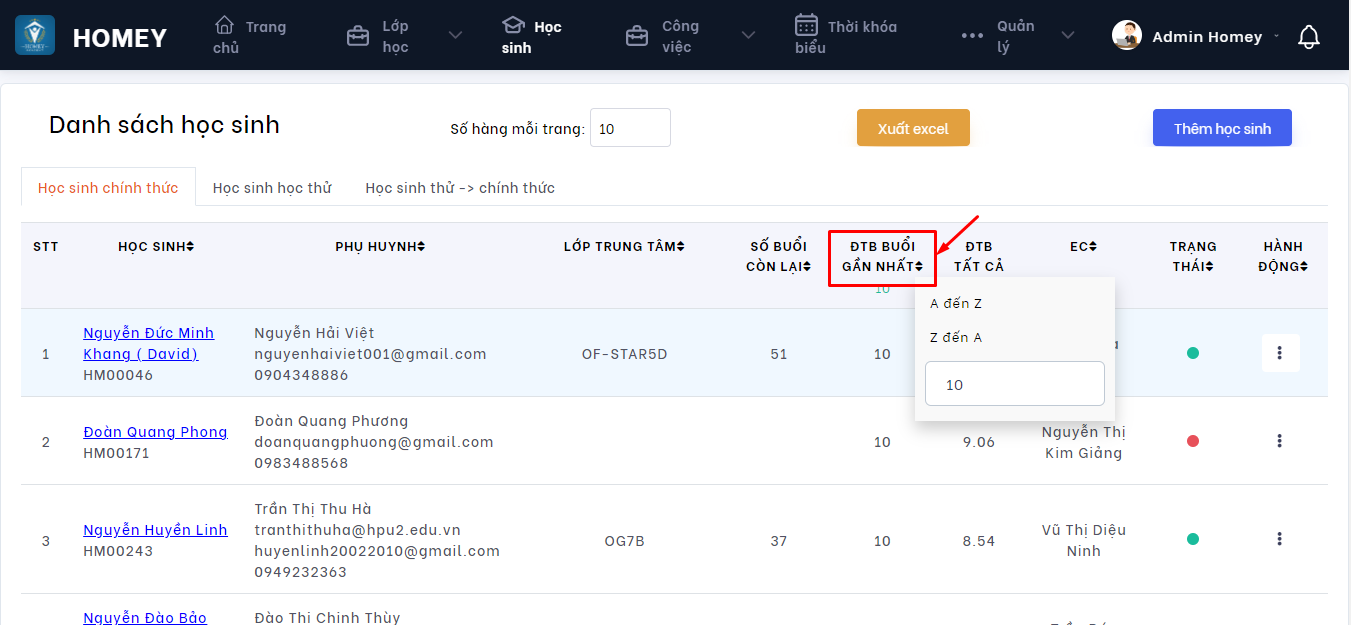This screenshot has height=625, width=1351.
Task: Expand the Lớp học dropdown menu
Action: [455, 36]
